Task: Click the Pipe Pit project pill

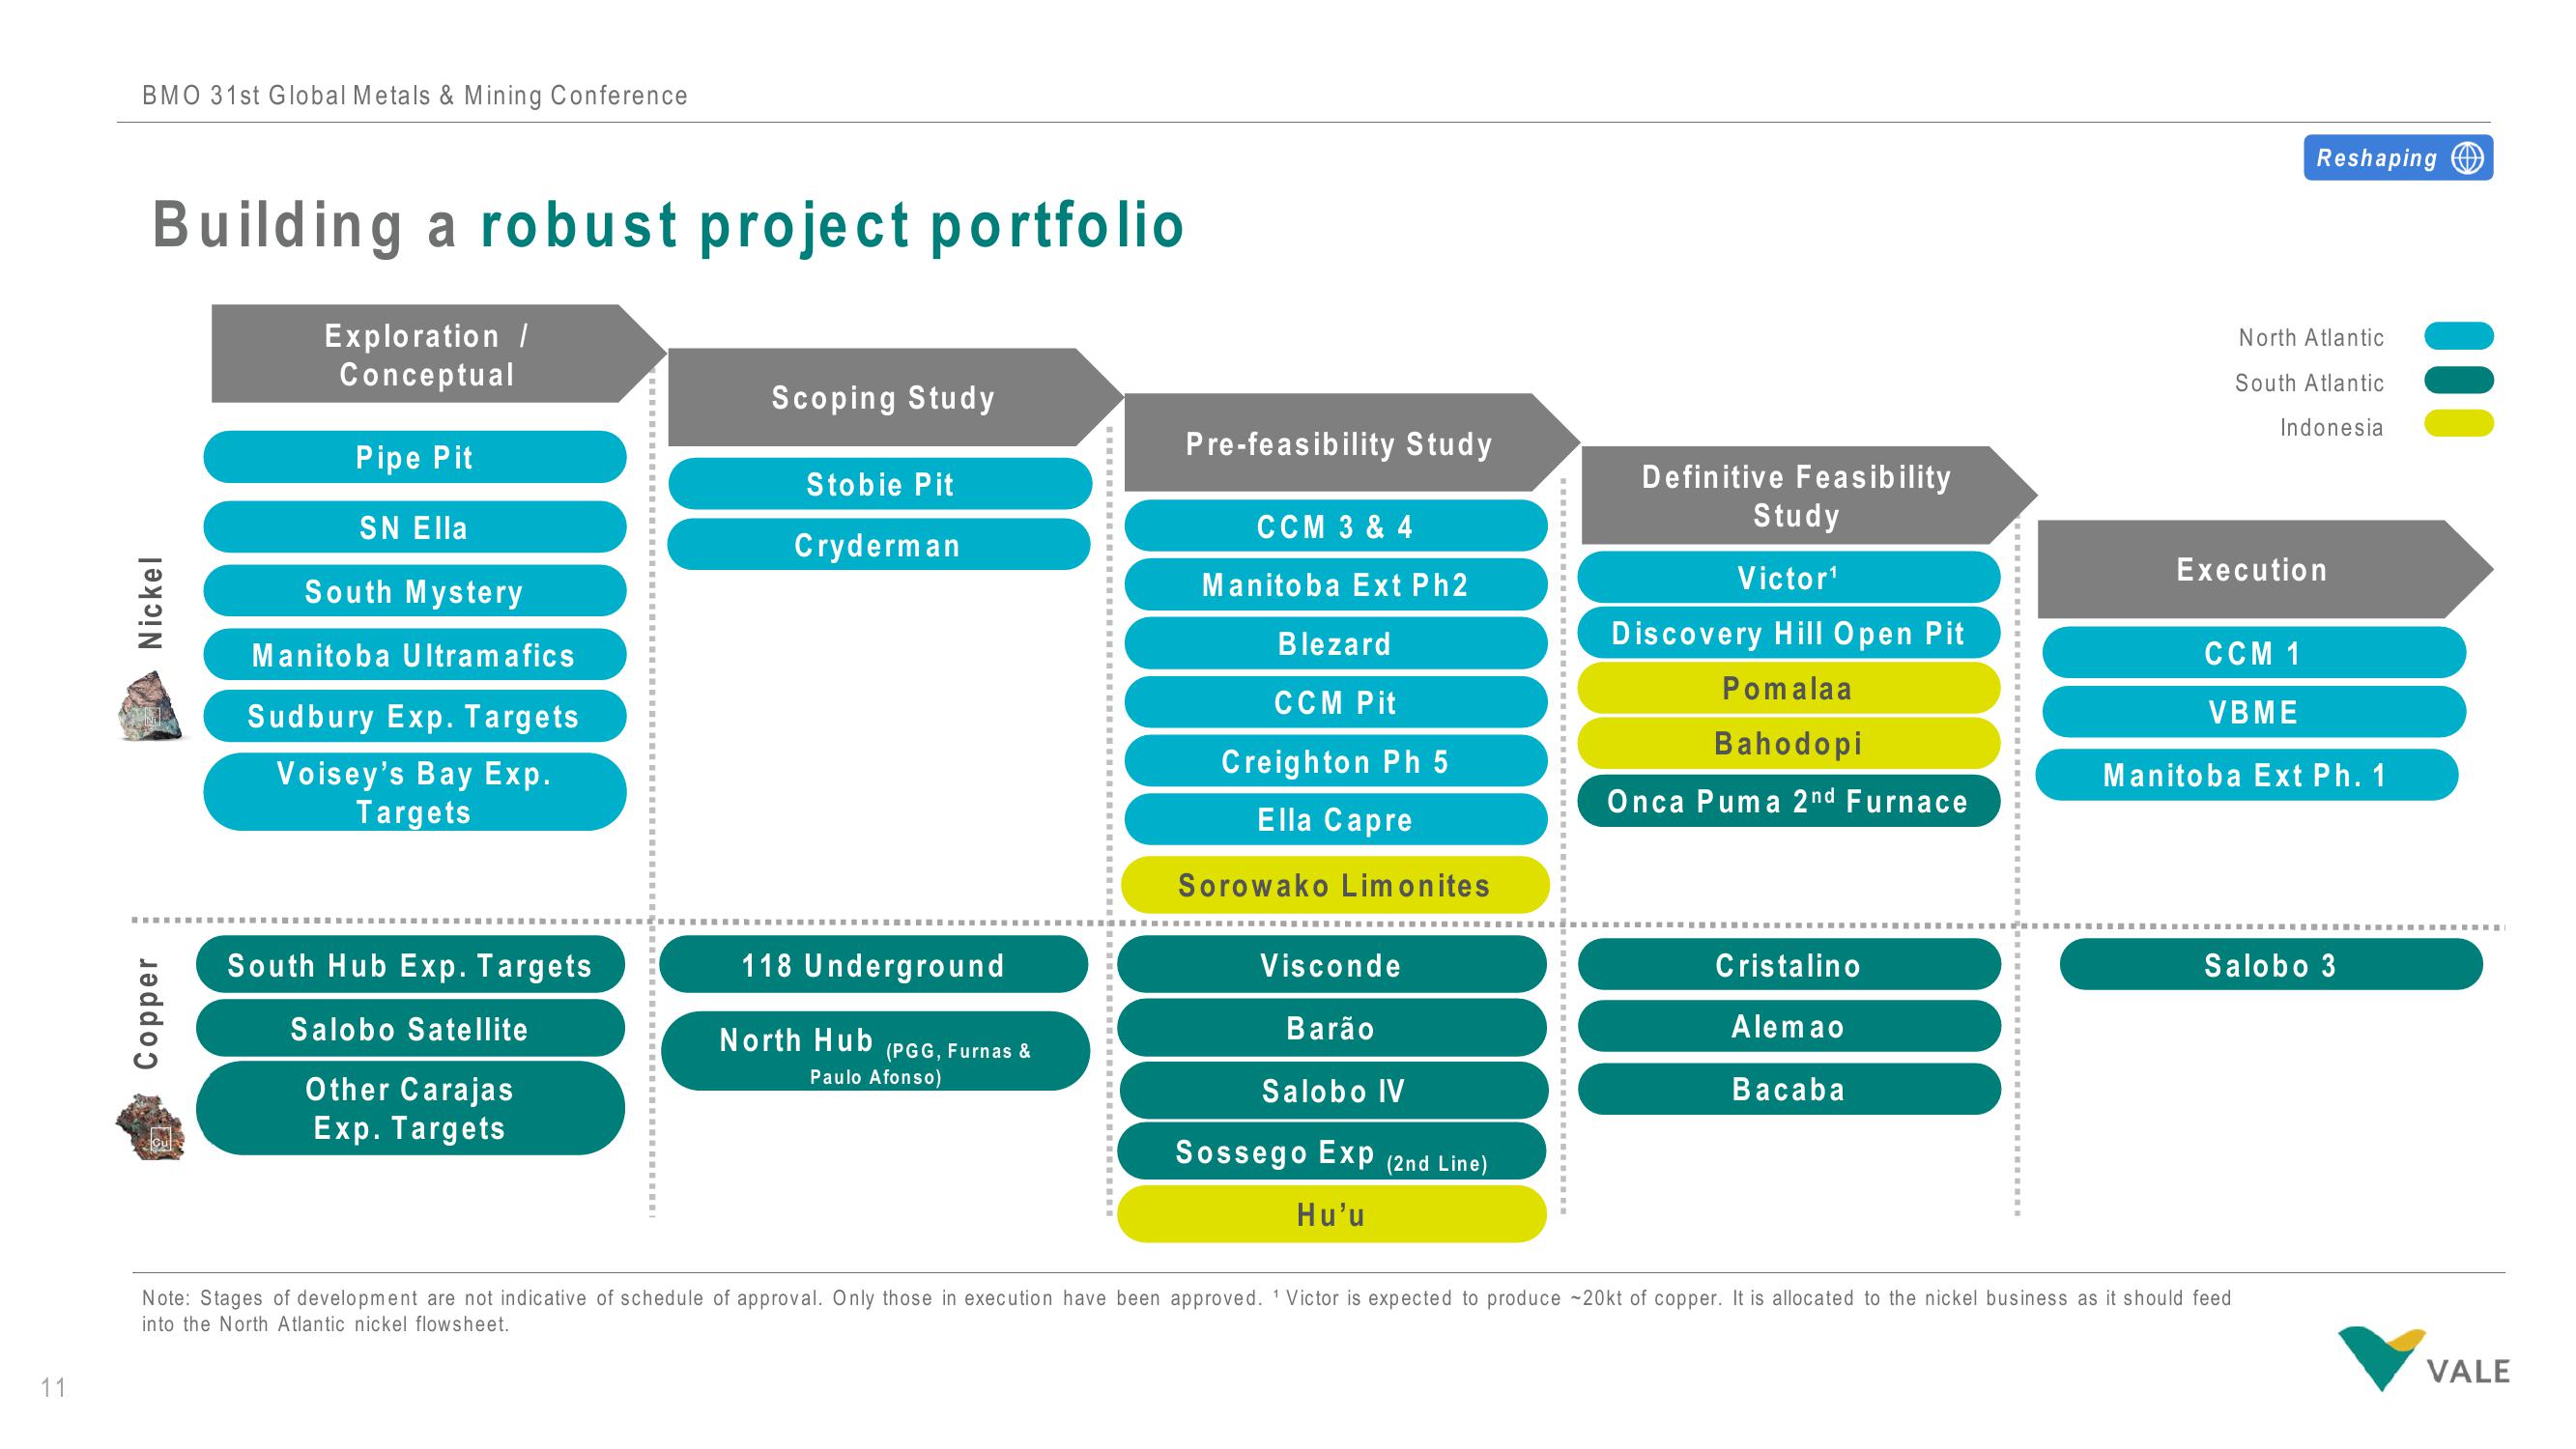Action: (415, 457)
